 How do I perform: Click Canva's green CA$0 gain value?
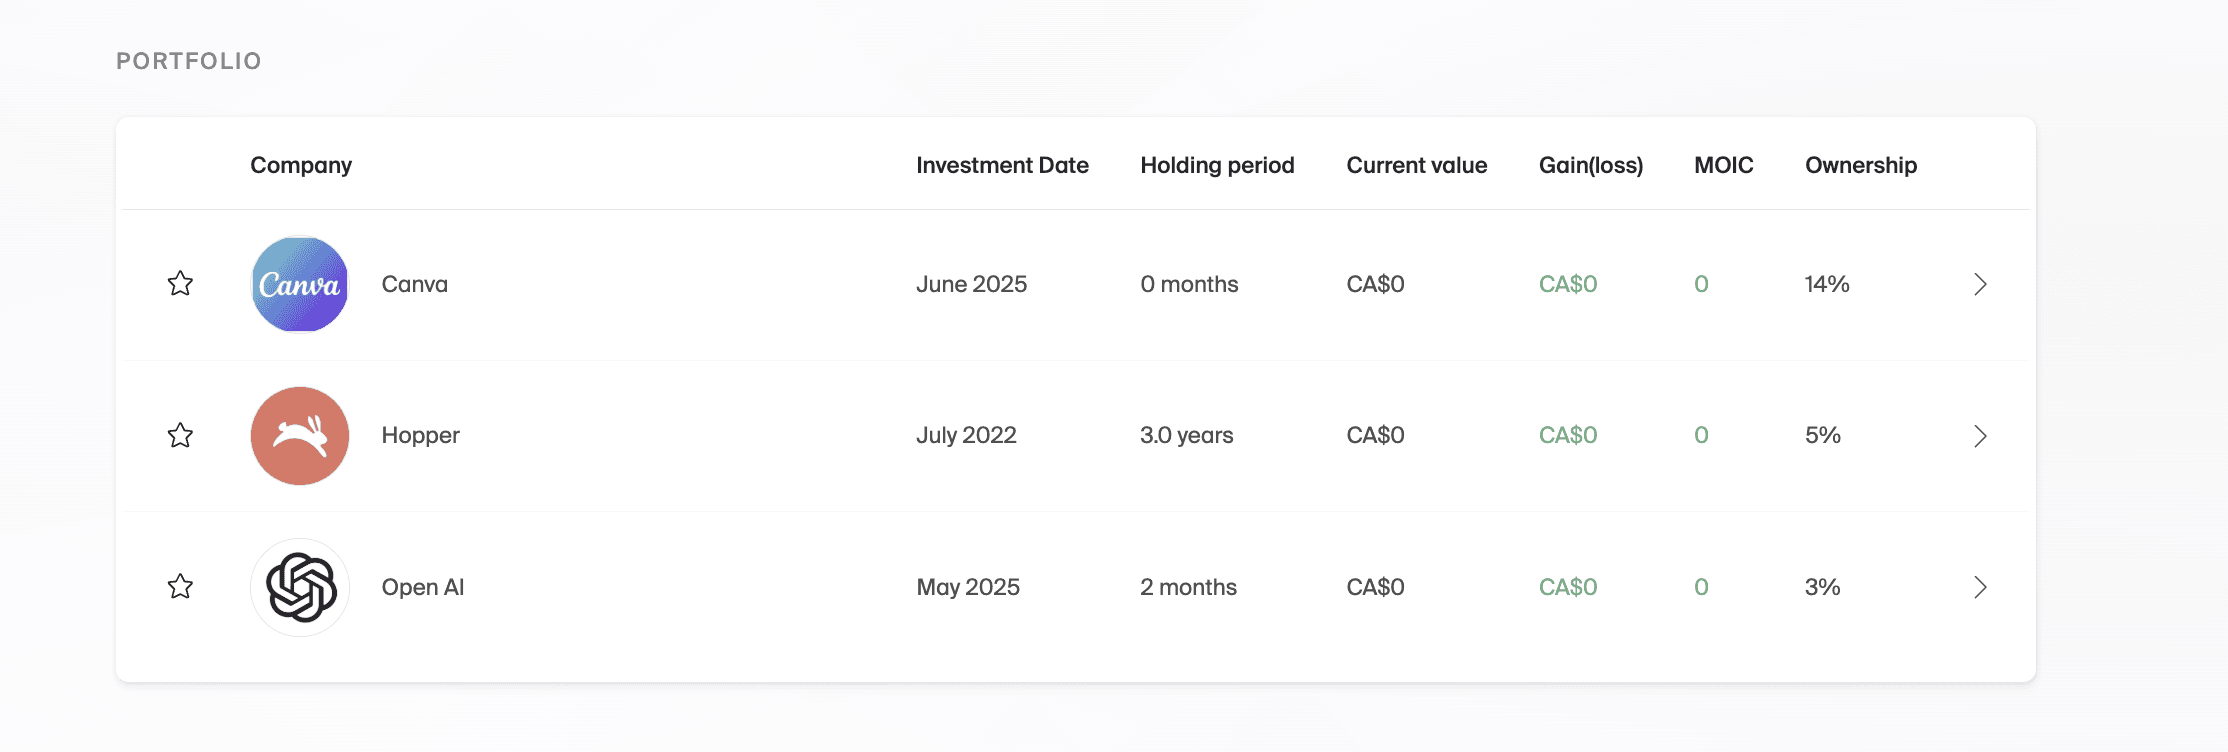(x=1567, y=284)
